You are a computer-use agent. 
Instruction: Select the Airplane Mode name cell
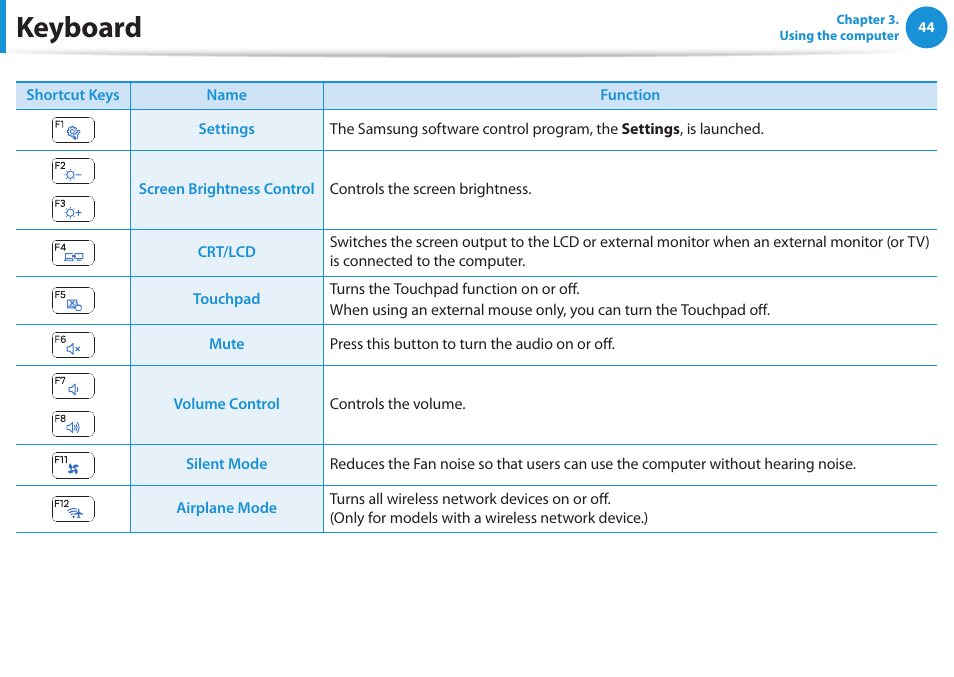[x=226, y=509]
